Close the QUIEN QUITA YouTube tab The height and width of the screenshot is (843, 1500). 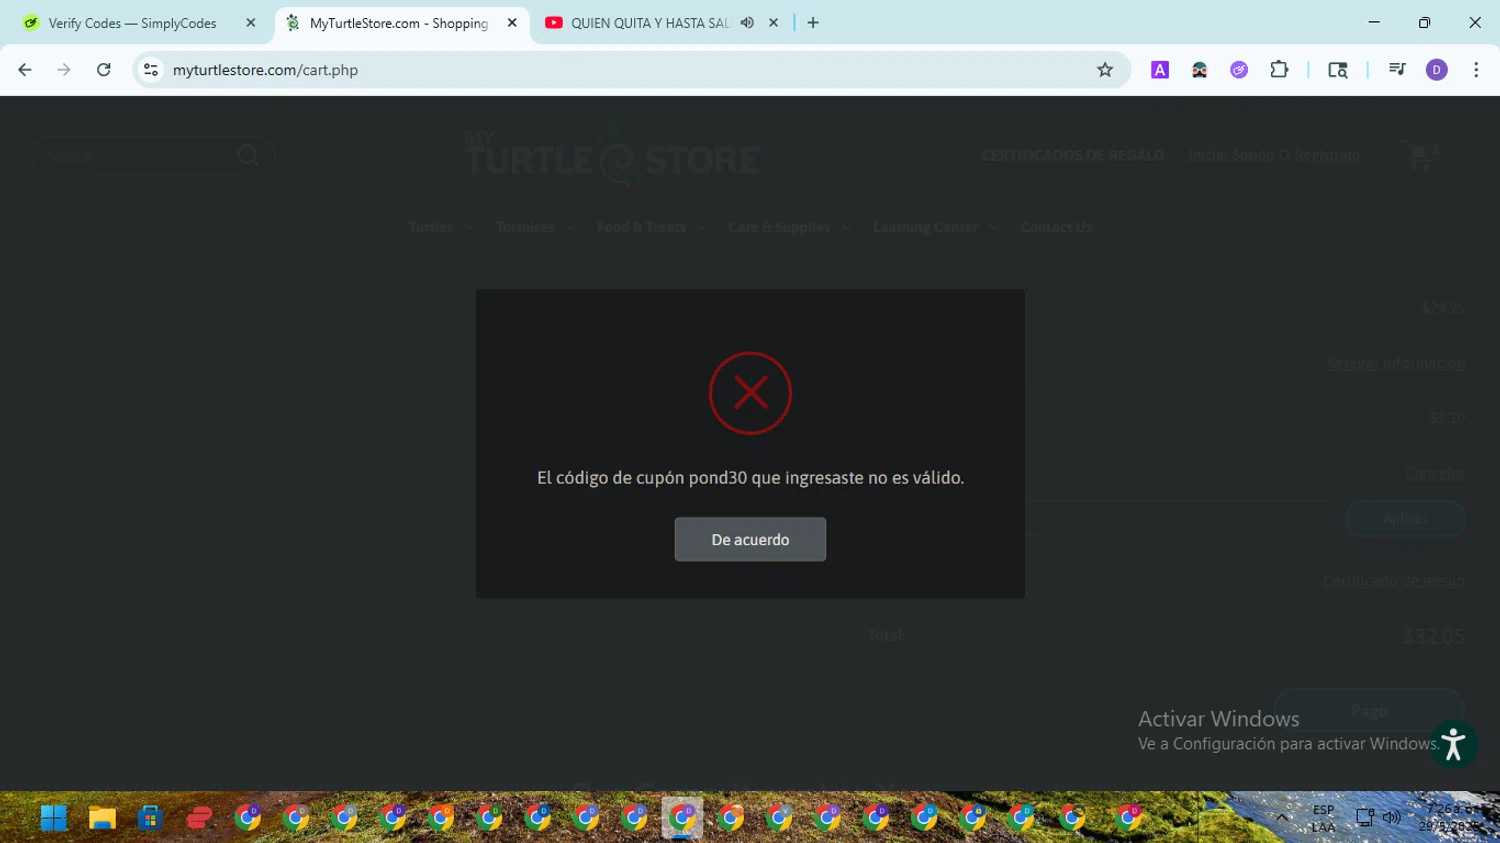coord(773,23)
